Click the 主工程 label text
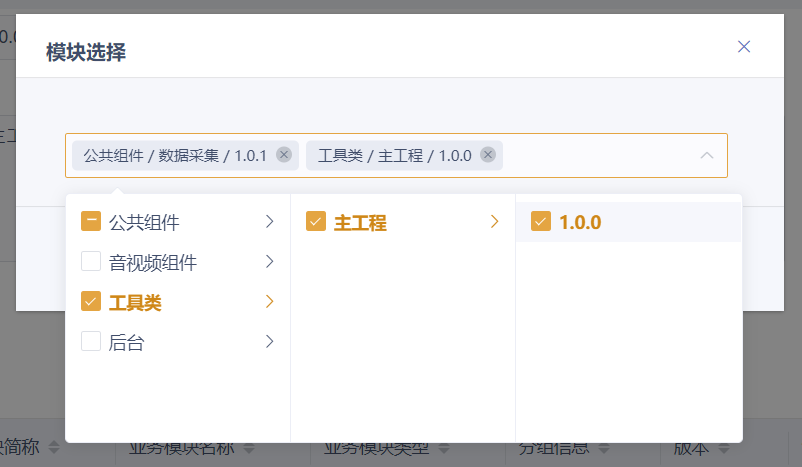 click(359, 223)
